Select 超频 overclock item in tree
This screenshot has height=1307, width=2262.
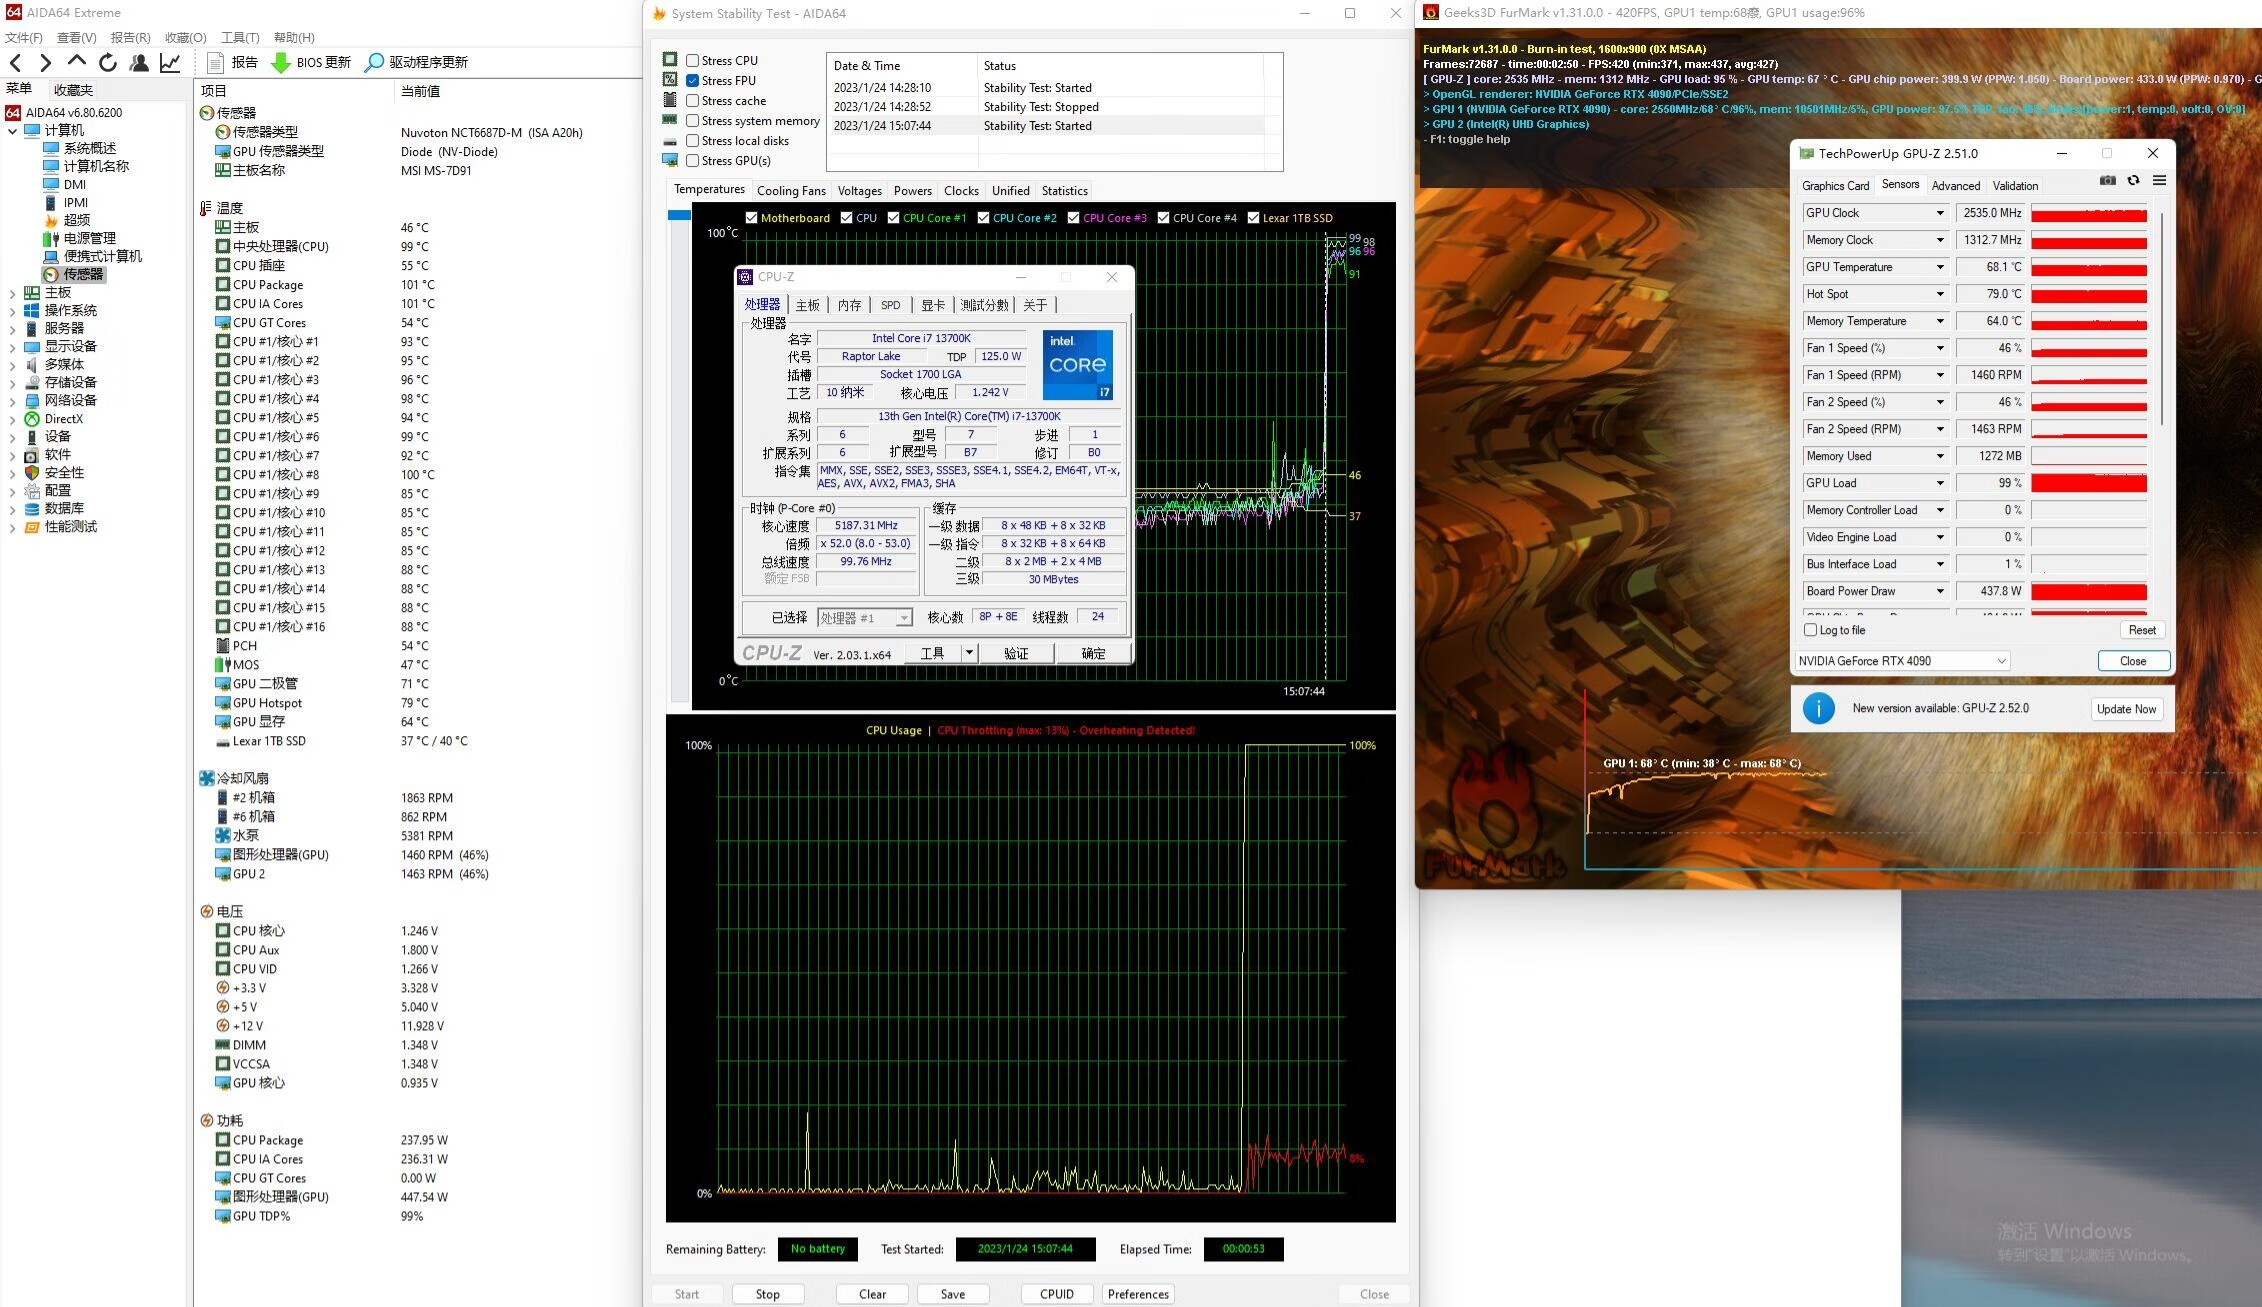[67, 220]
